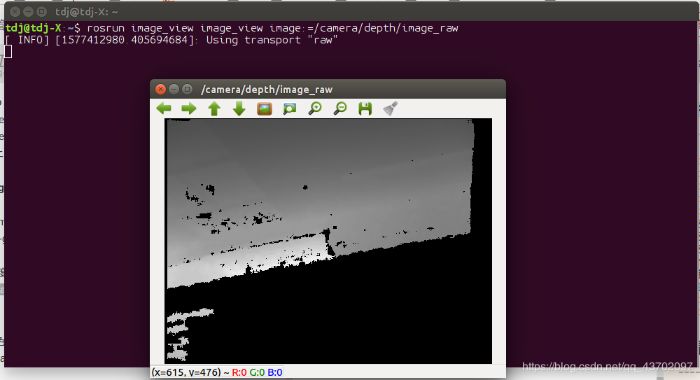Close the tdj@tdj-X terminal window

pyautogui.click(x=15, y=12)
